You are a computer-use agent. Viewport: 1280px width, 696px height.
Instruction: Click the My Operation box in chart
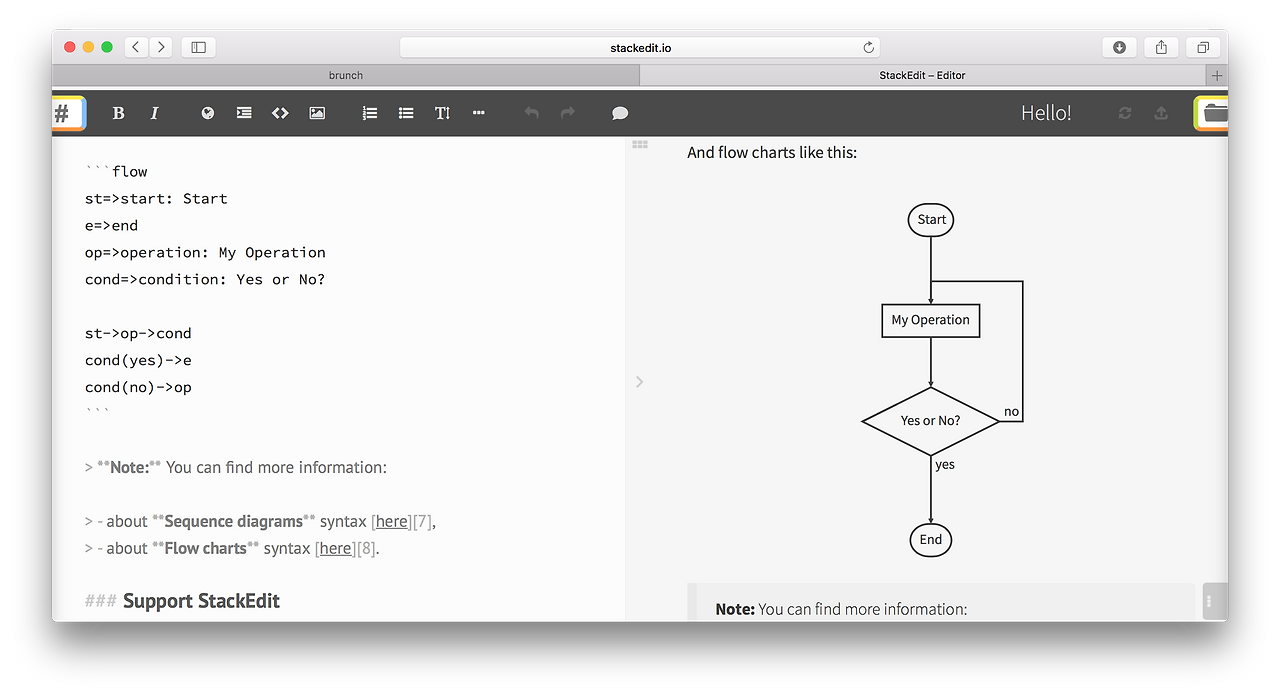tap(931, 321)
